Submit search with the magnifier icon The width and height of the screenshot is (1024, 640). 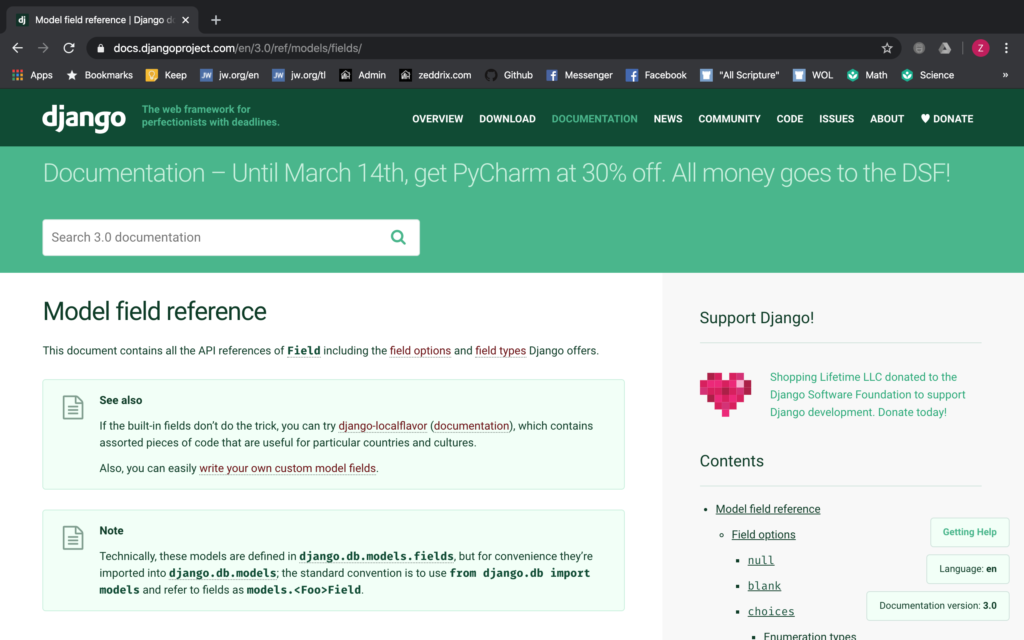(398, 237)
